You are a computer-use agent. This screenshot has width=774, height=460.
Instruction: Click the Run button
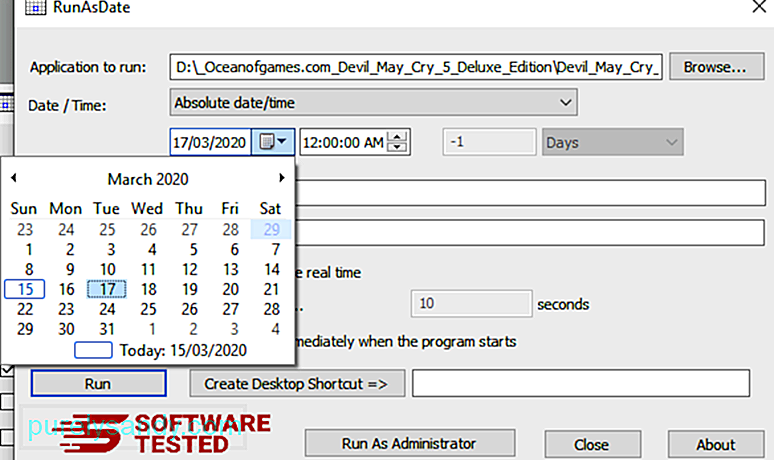98,383
